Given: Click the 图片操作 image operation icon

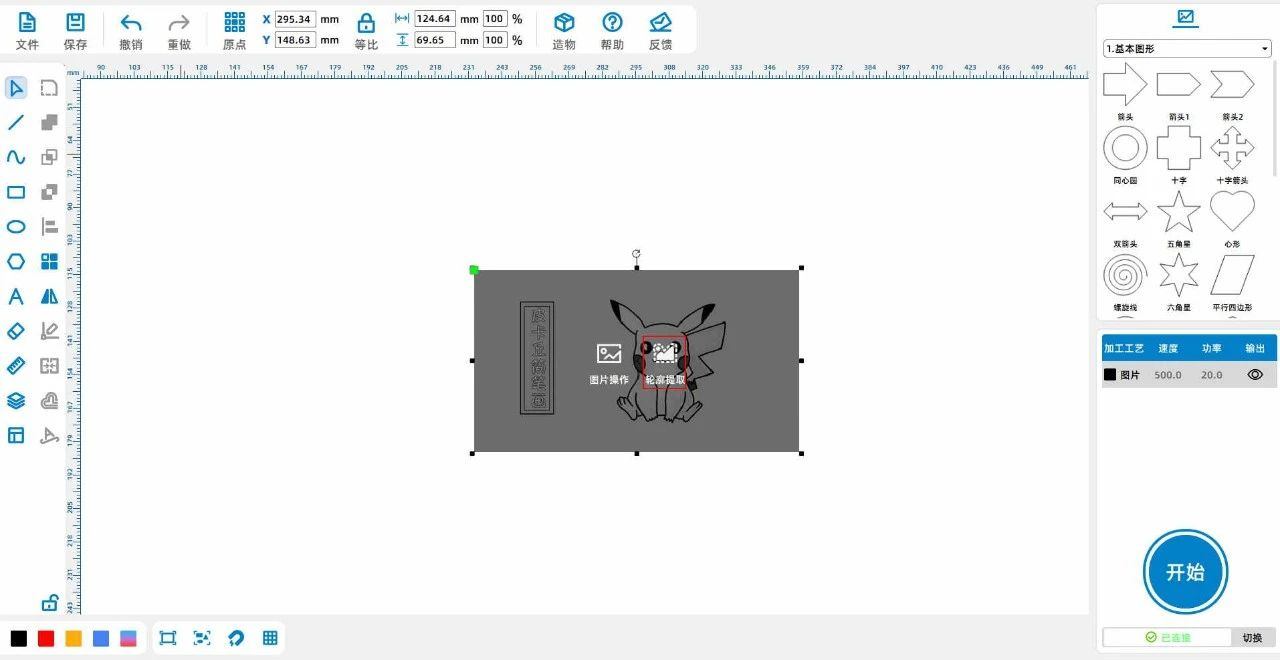Looking at the screenshot, I should pos(608,353).
